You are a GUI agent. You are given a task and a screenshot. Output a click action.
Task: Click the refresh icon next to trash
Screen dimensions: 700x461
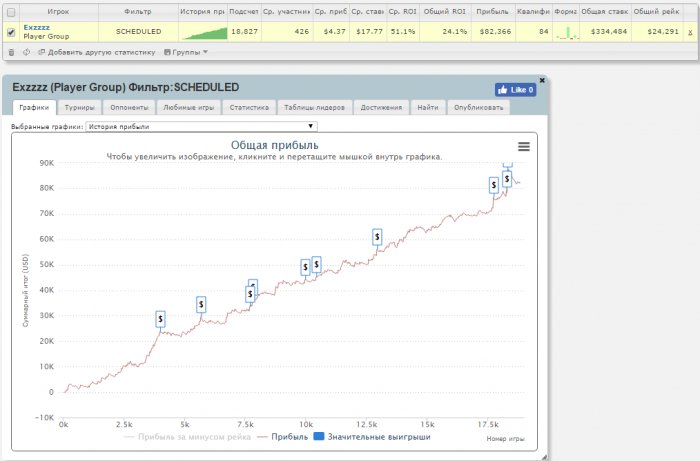click(x=26, y=52)
